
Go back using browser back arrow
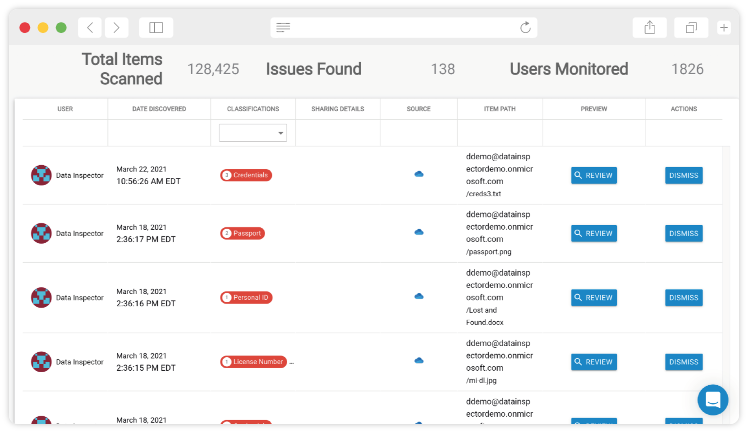pyautogui.click(x=90, y=28)
